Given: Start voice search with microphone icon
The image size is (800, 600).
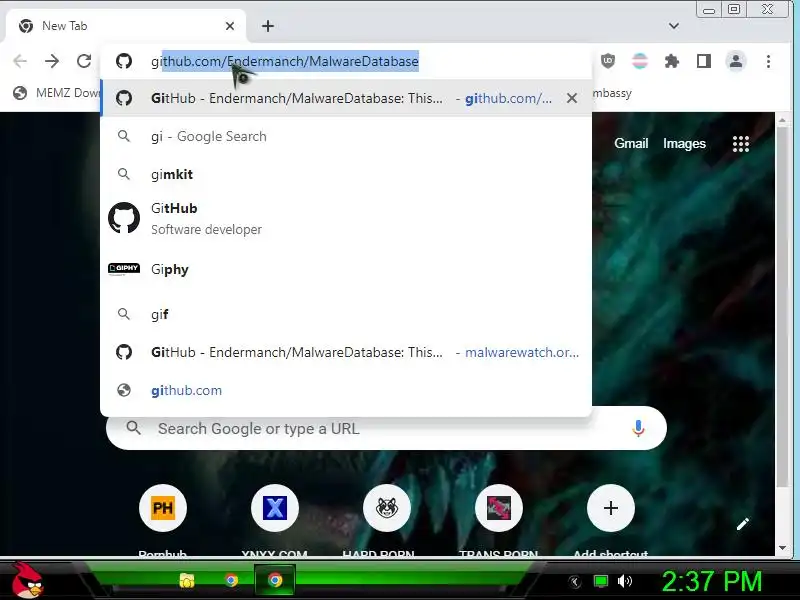Looking at the screenshot, I should 638,428.
